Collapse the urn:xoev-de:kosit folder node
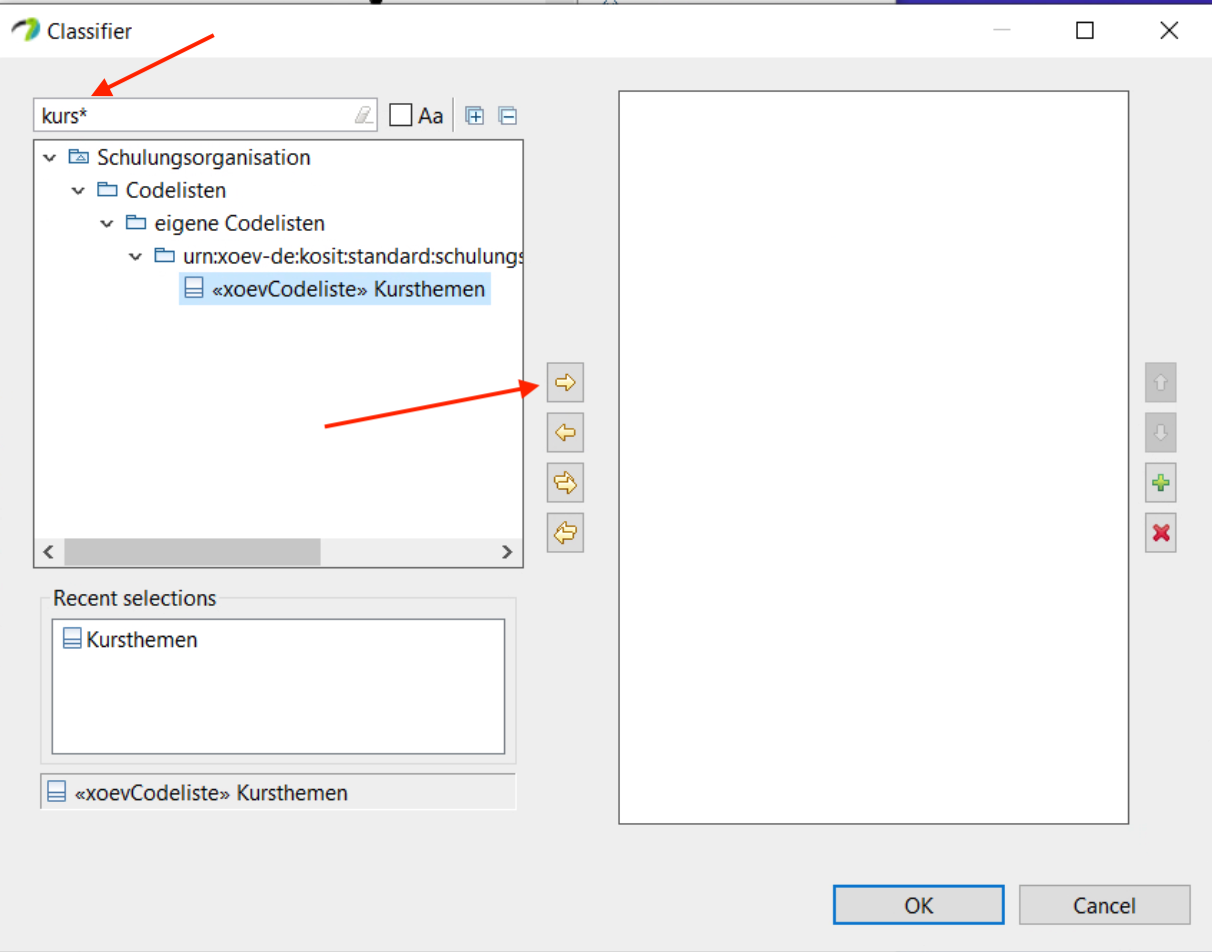This screenshot has height=952, width=1212. tap(135, 256)
